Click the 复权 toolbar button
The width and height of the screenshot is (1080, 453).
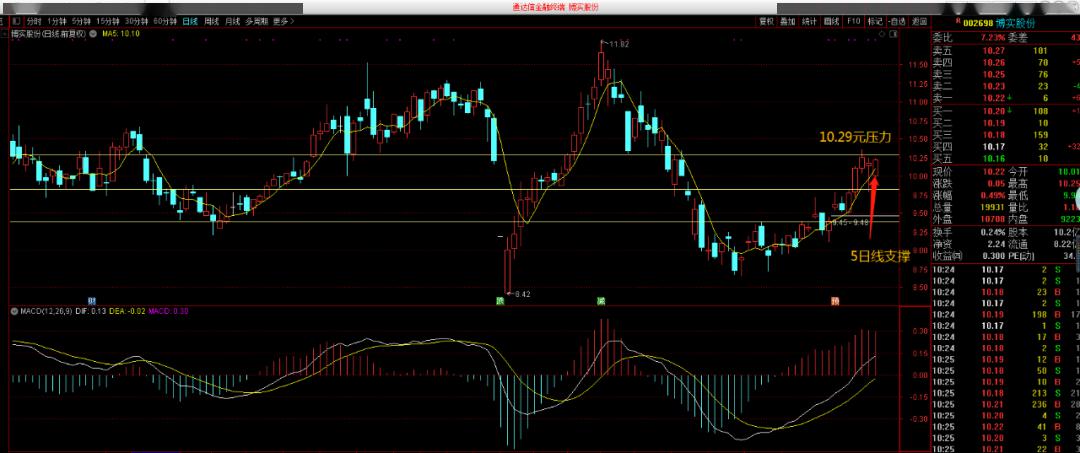[766, 21]
